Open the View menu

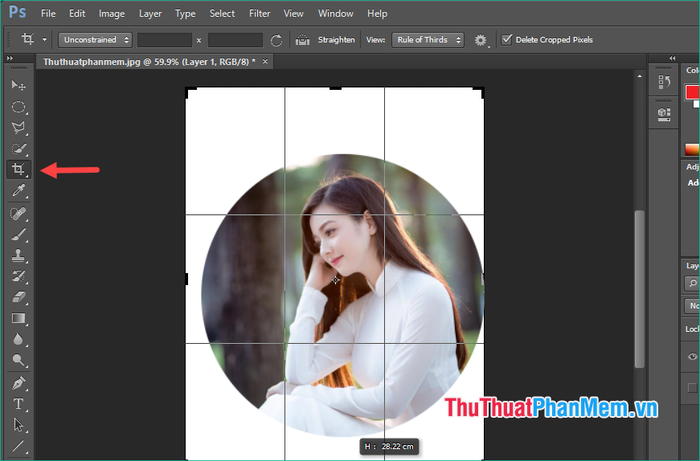pyautogui.click(x=293, y=14)
